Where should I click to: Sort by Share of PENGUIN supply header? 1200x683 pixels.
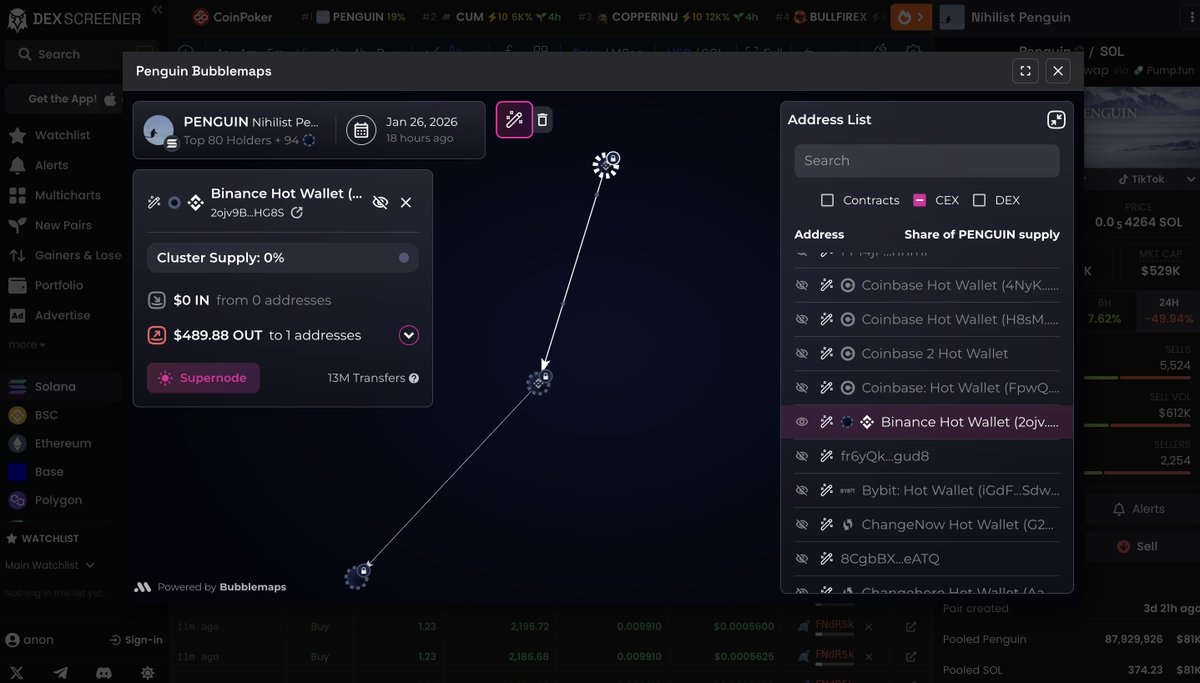tap(982, 234)
